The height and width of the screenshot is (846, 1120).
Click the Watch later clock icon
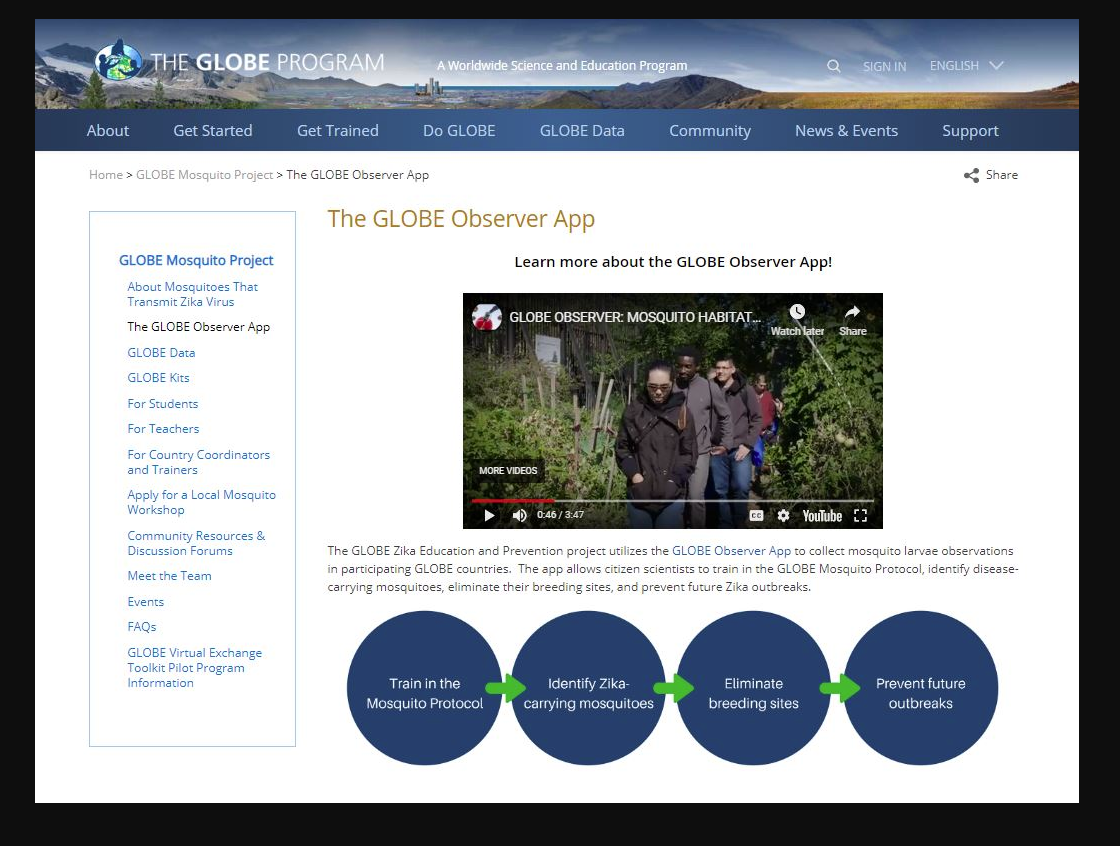tap(797, 312)
